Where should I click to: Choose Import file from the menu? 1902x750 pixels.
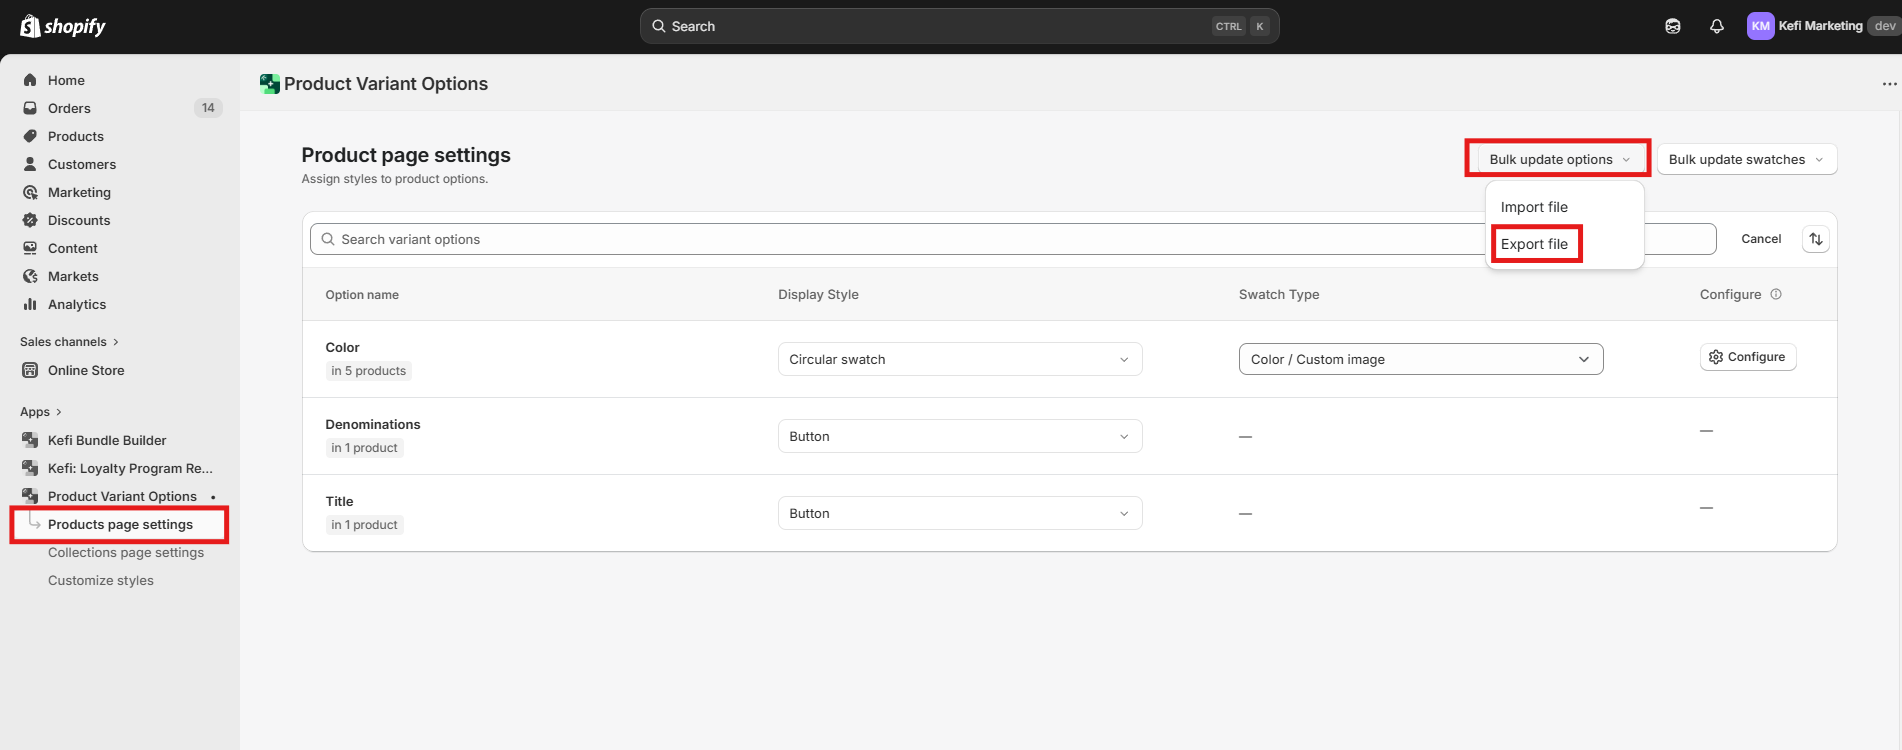tap(1534, 207)
